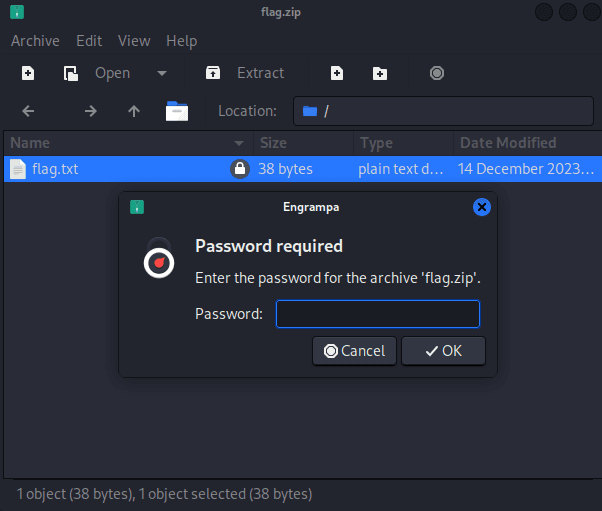Click the status bar object count text
The width and height of the screenshot is (602, 511).
pos(164,494)
